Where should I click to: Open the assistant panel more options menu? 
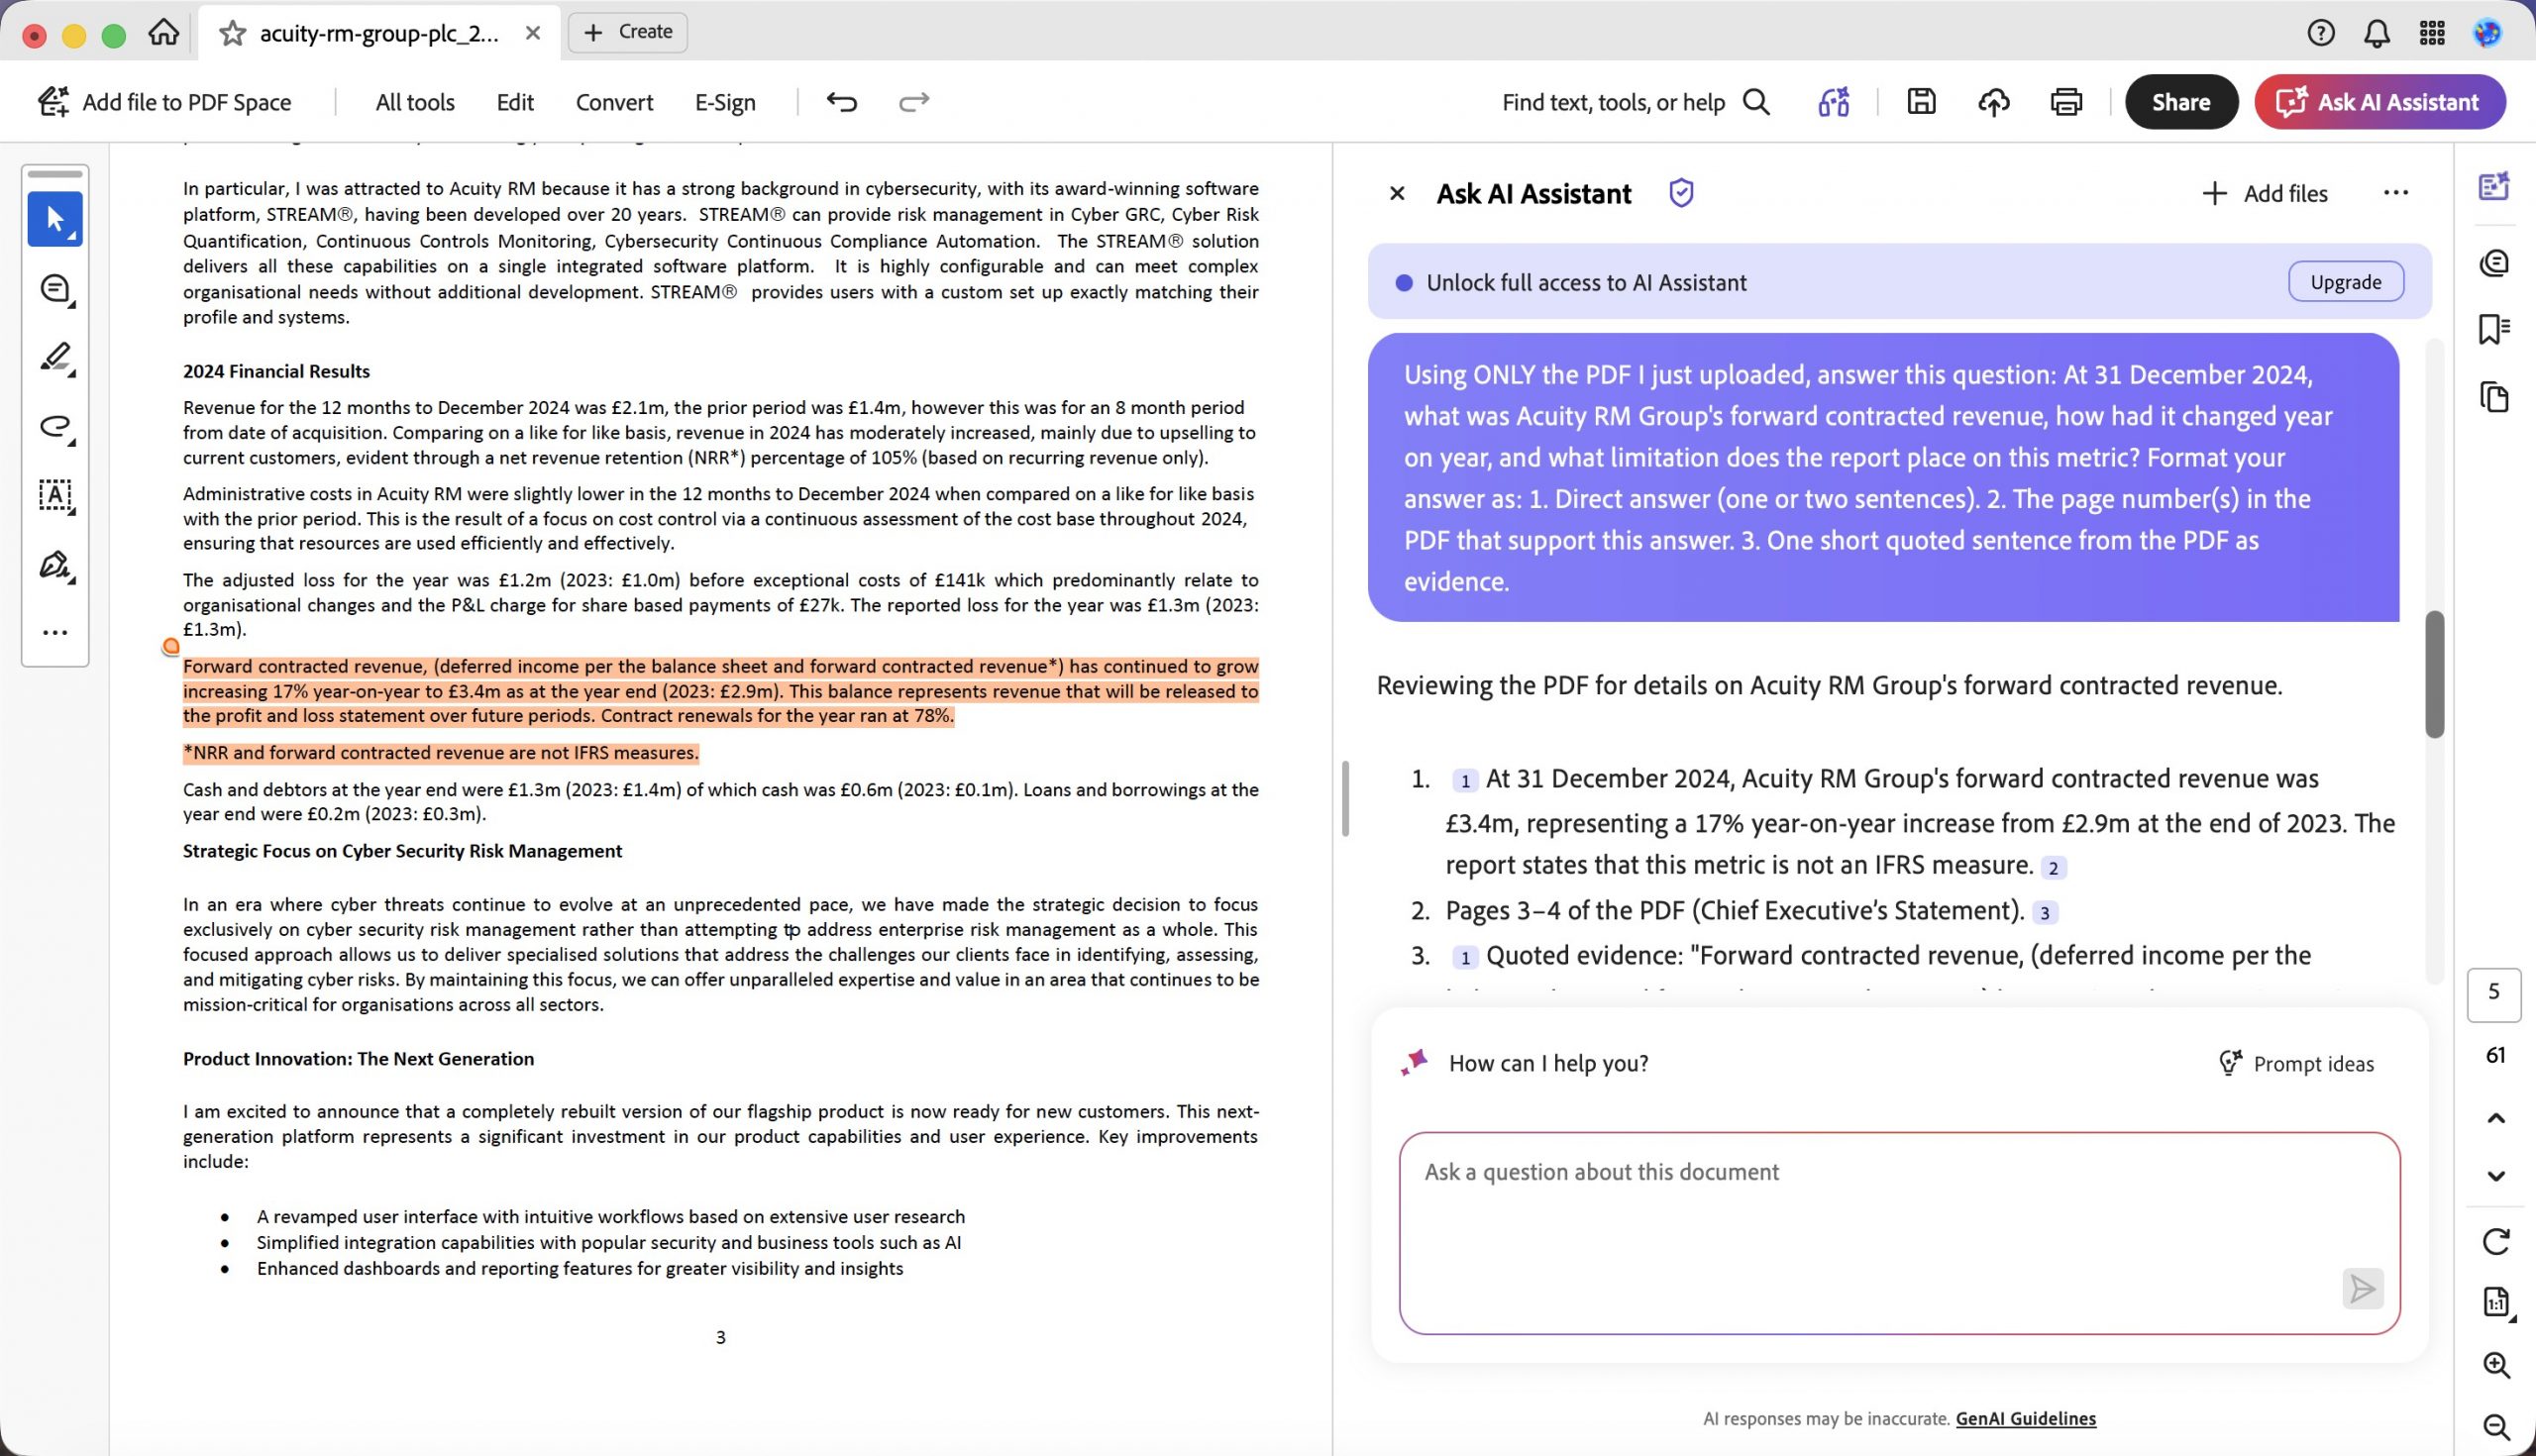[2395, 193]
